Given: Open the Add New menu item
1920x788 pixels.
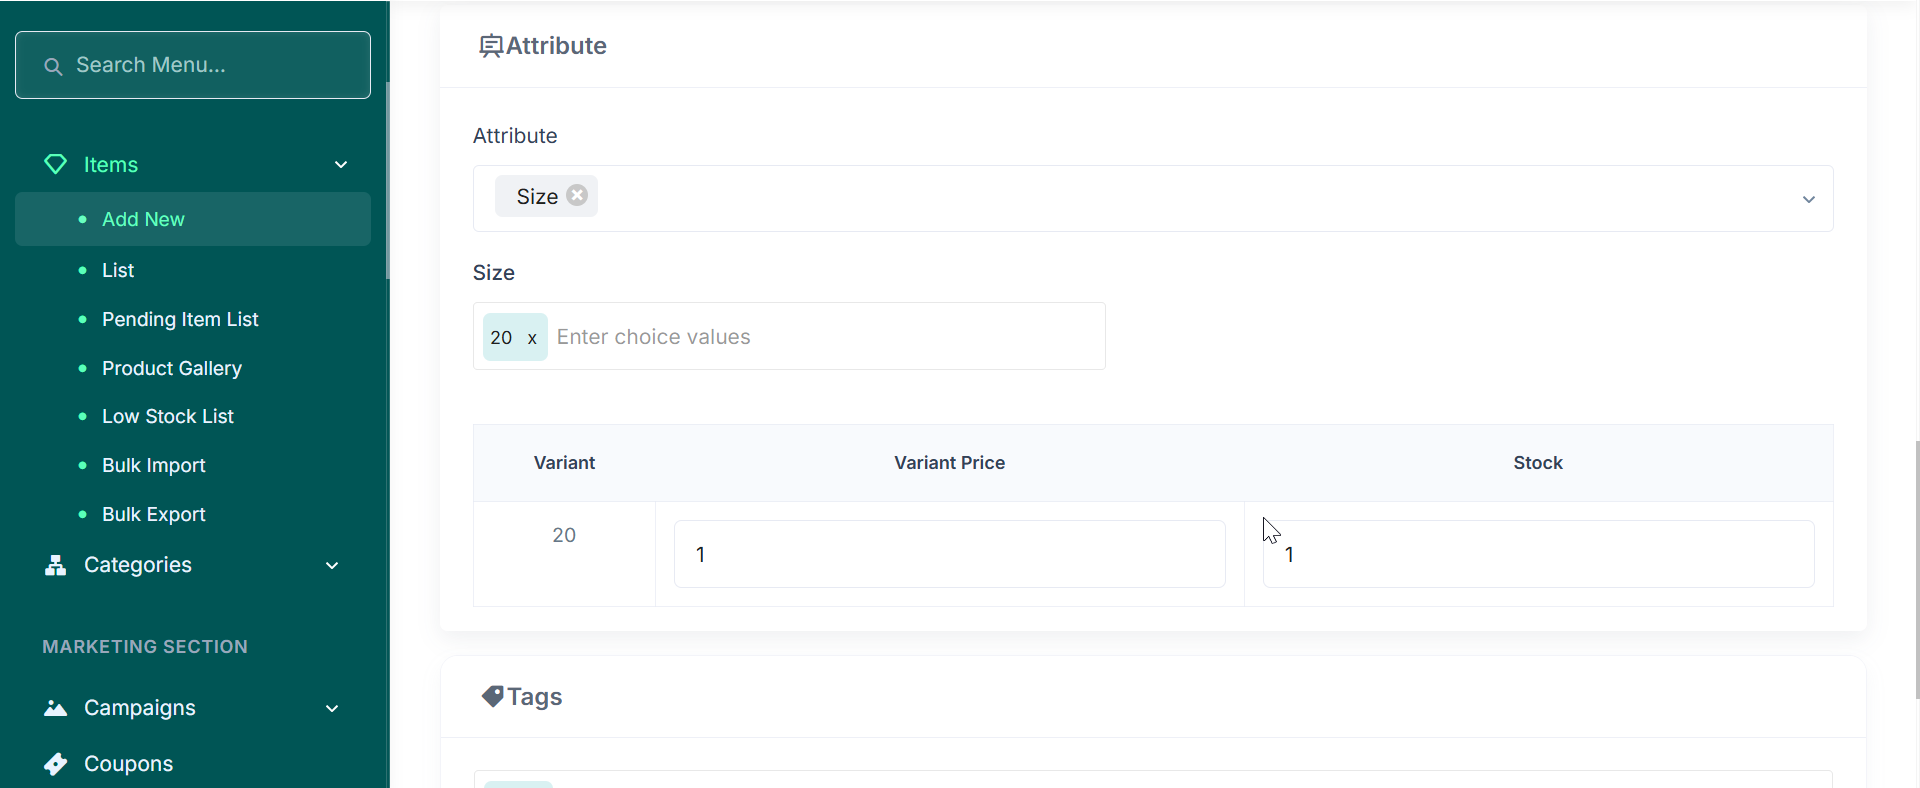Looking at the screenshot, I should pyautogui.click(x=143, y=219).
